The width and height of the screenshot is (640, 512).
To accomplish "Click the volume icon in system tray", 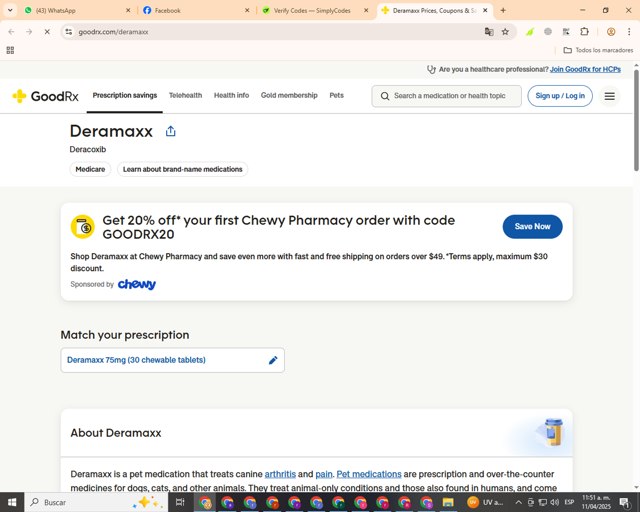I will pyautogui.click(x=554, y=502).
